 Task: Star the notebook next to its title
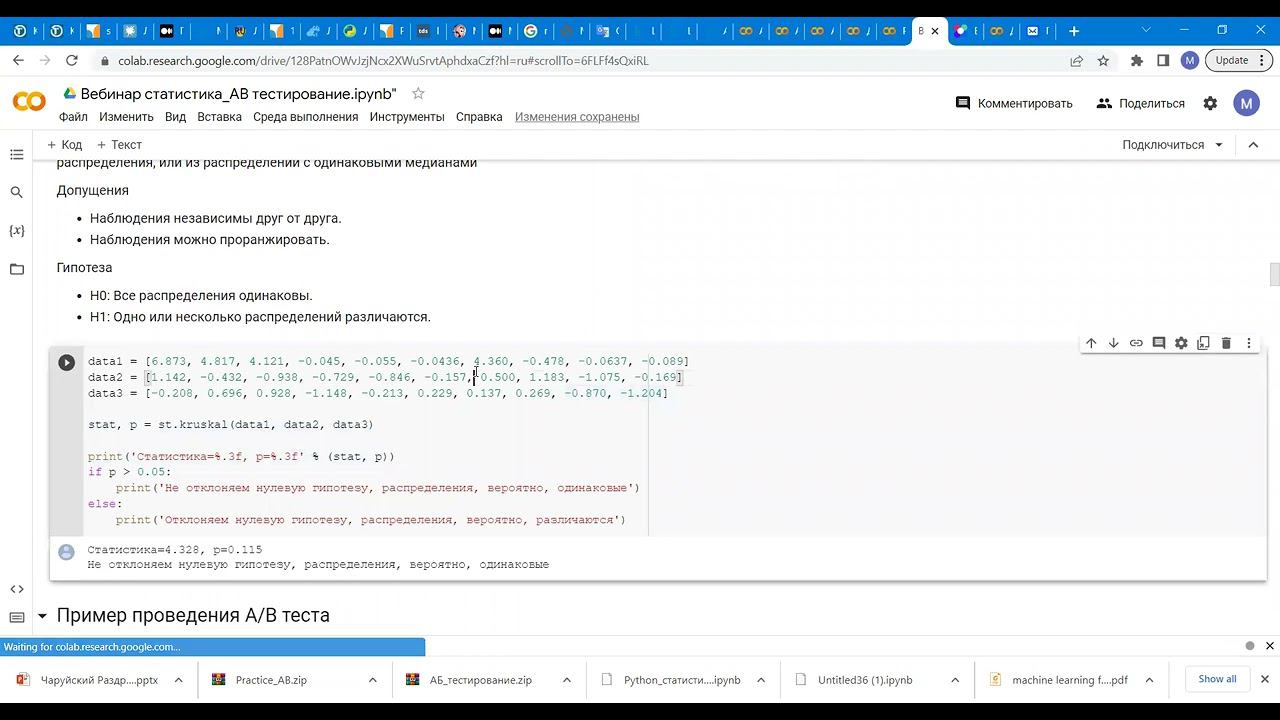[x=418, y=93]
